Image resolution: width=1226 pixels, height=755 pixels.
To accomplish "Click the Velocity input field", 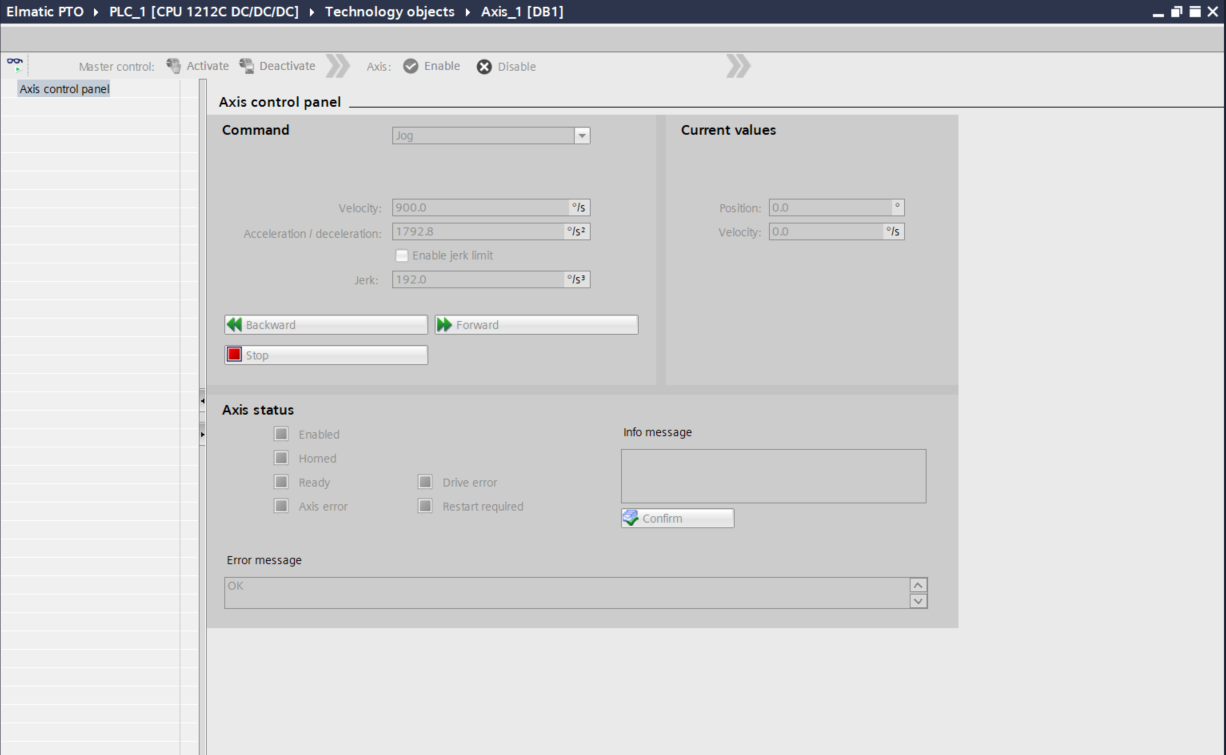I will tap(480, 208).
